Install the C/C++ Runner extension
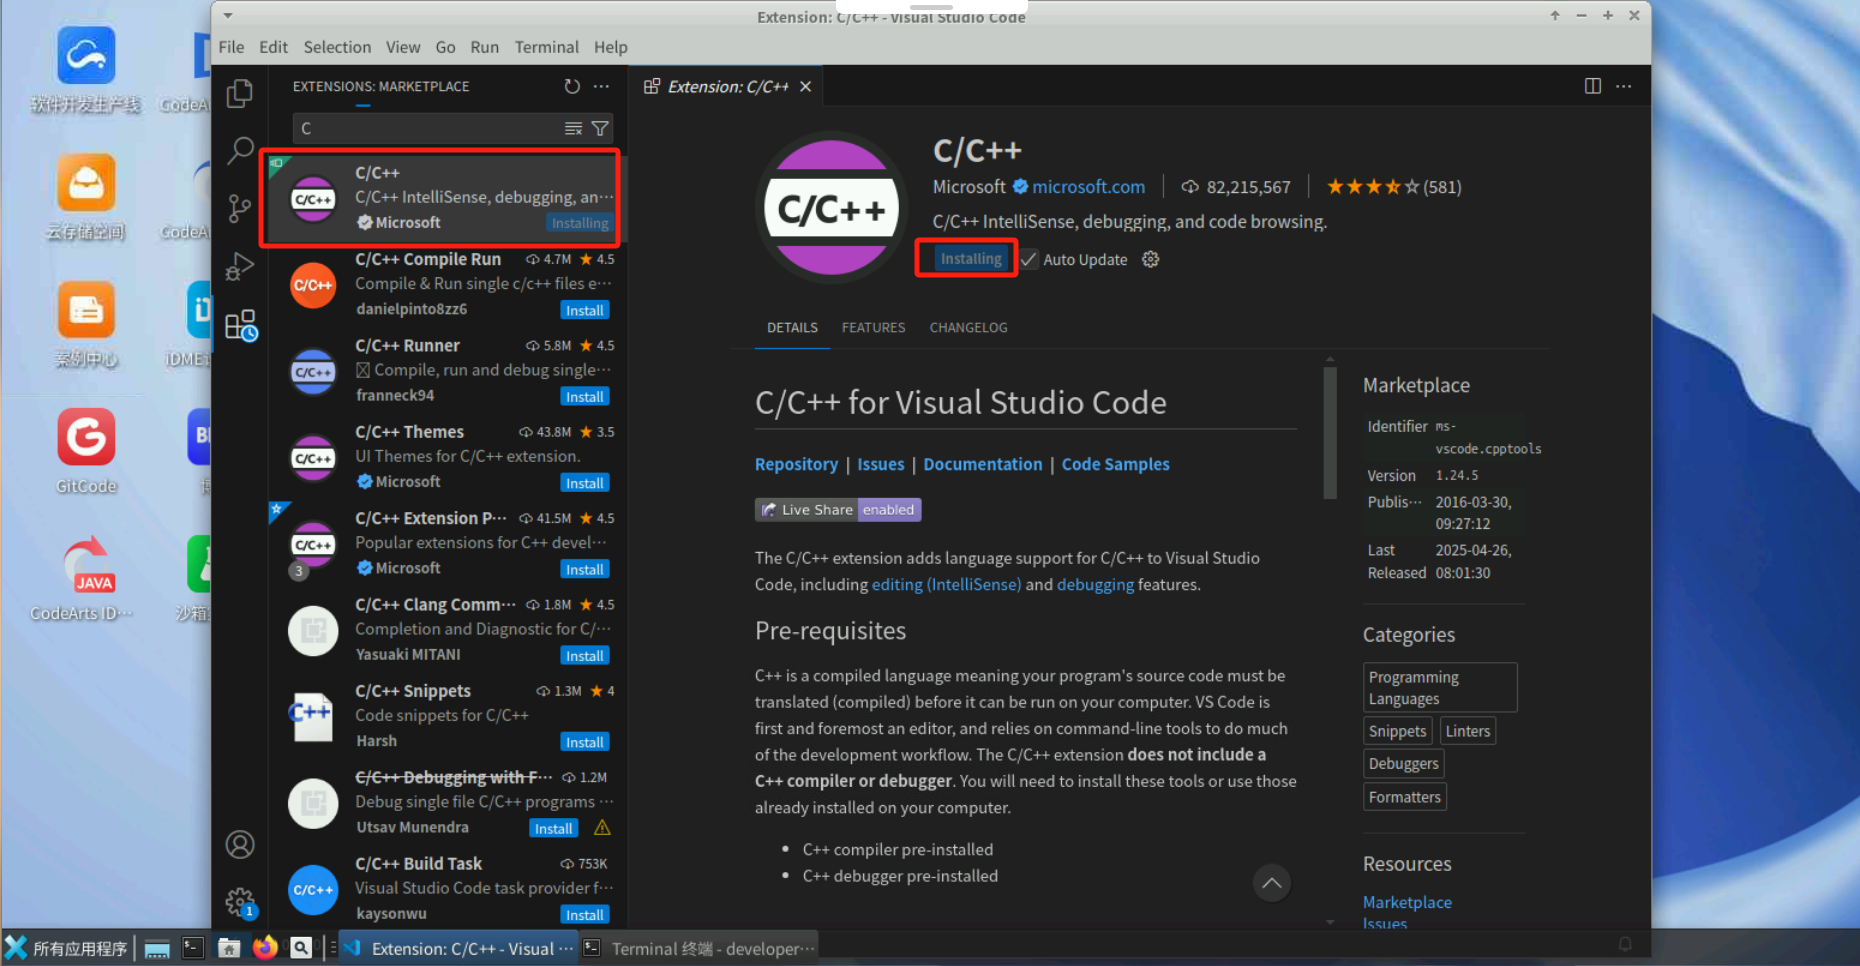1860x966 pixels. click(x=584, y=397)
